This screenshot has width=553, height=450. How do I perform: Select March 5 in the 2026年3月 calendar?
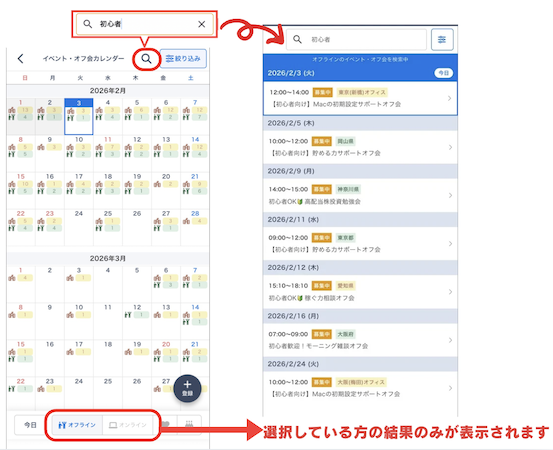137,283
